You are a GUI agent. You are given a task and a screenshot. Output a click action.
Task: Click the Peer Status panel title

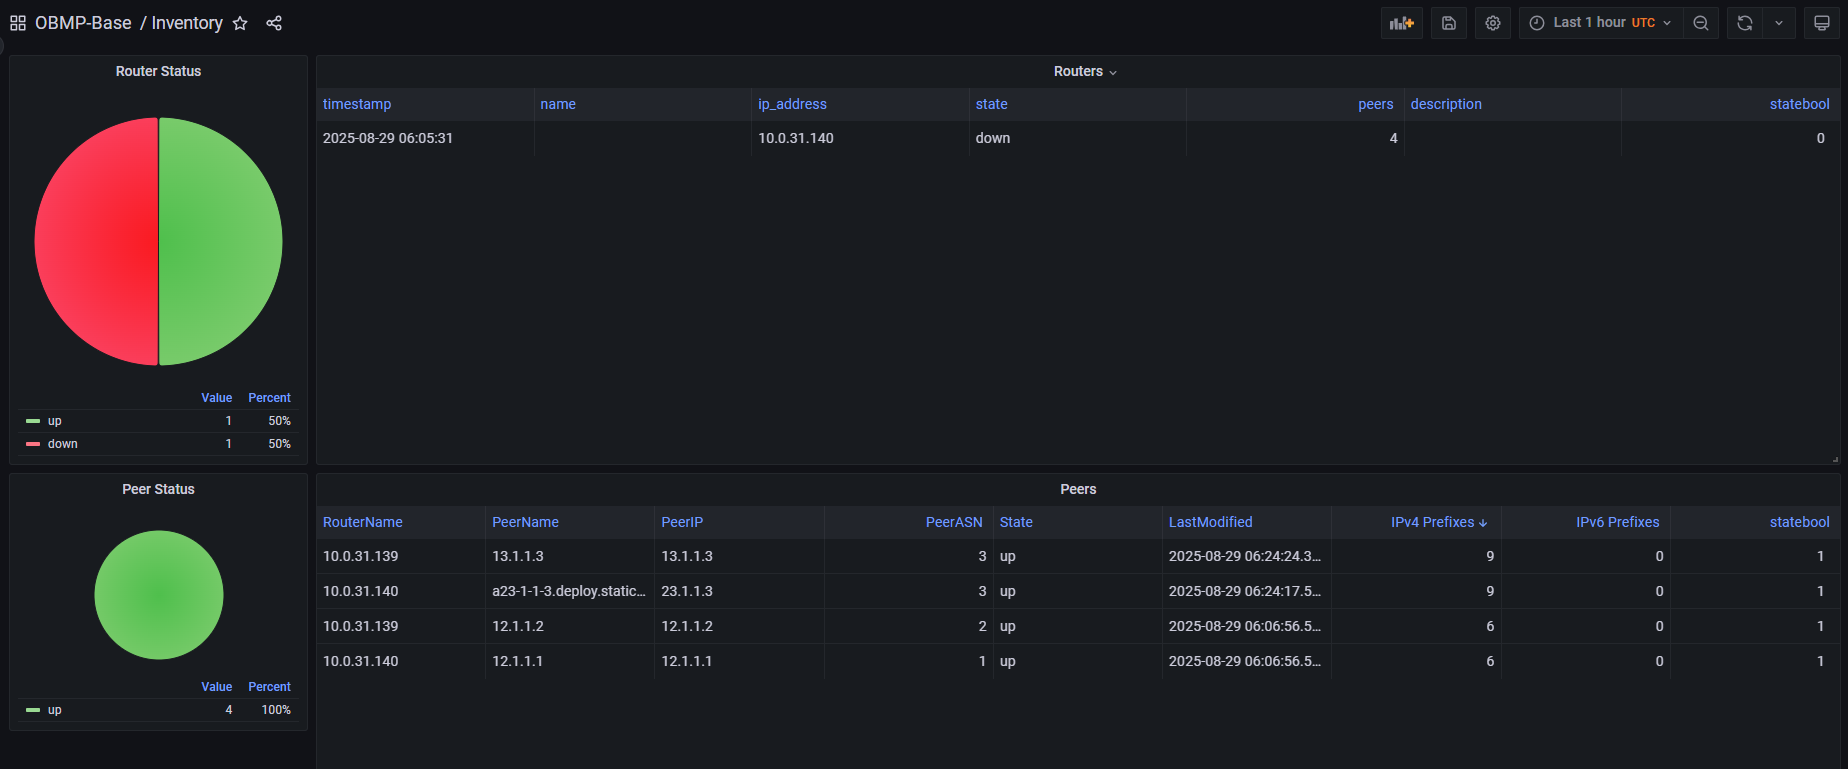(x=158, y=489)
